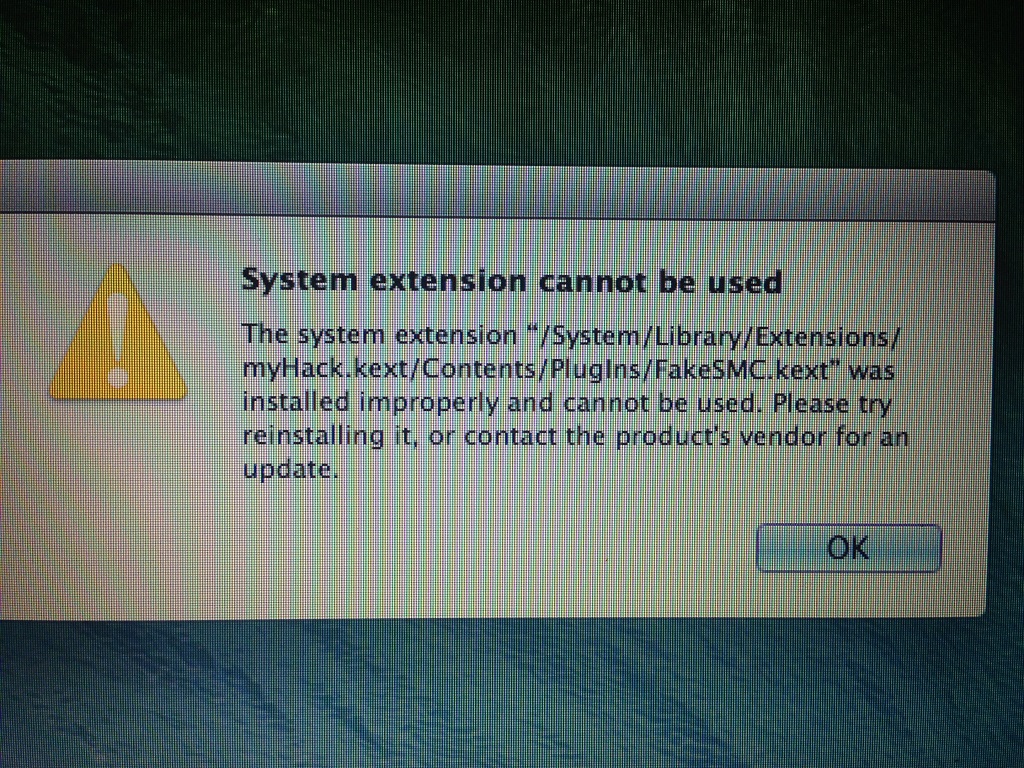Image resolution: width=1024 pixels, height=768 pixels.
Task: Click the OK button
Action: [x=848, y=548]
